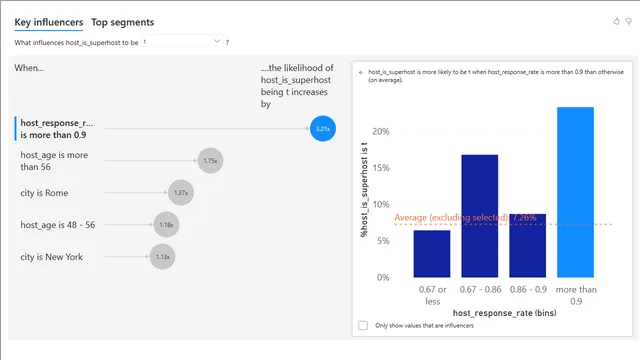Open the host_is_superhost value dropdown
640x360 pixels.
click(182, 41)
